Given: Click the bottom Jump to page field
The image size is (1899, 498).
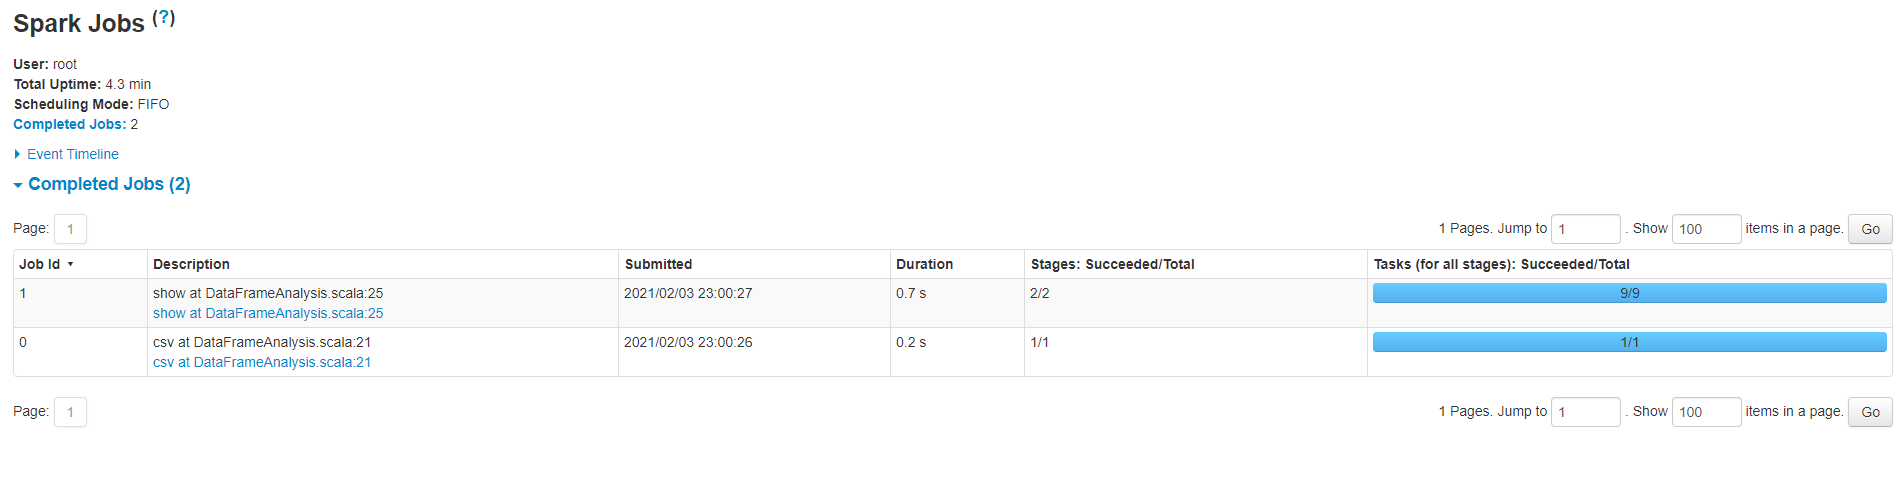Looking at the screenshot, I should [x=1585, y=412].
